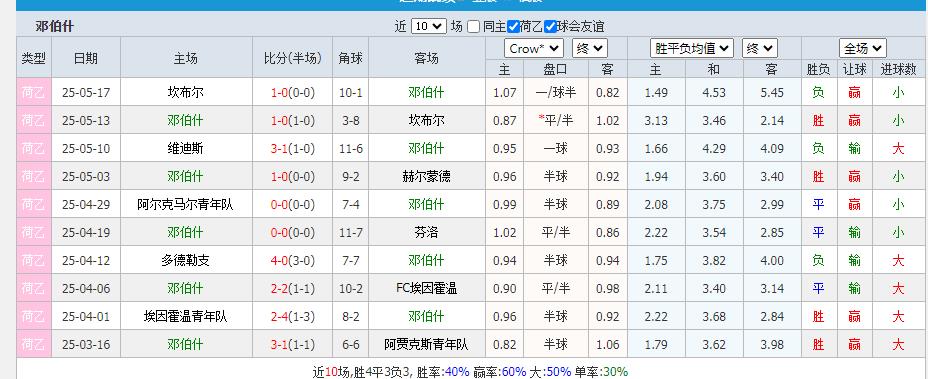Open 邓伯什 away team on 25-05-17 row
Image resolution: width=928 pixels, height=379 pixels.
(426, 92)
